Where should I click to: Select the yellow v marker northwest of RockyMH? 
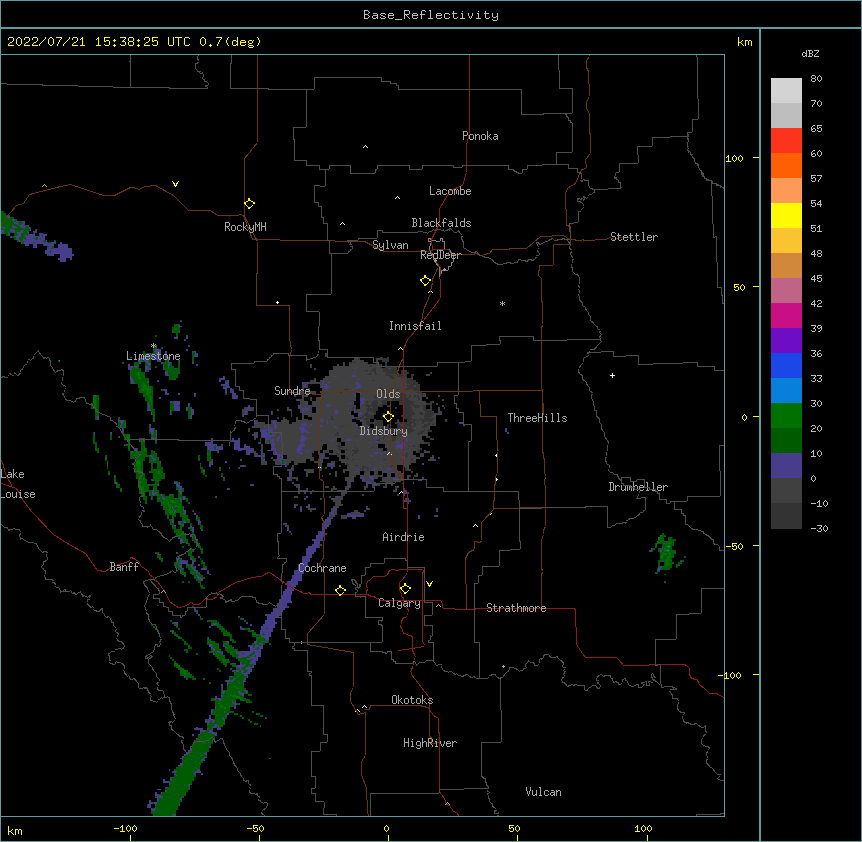[x=175, y=184]
